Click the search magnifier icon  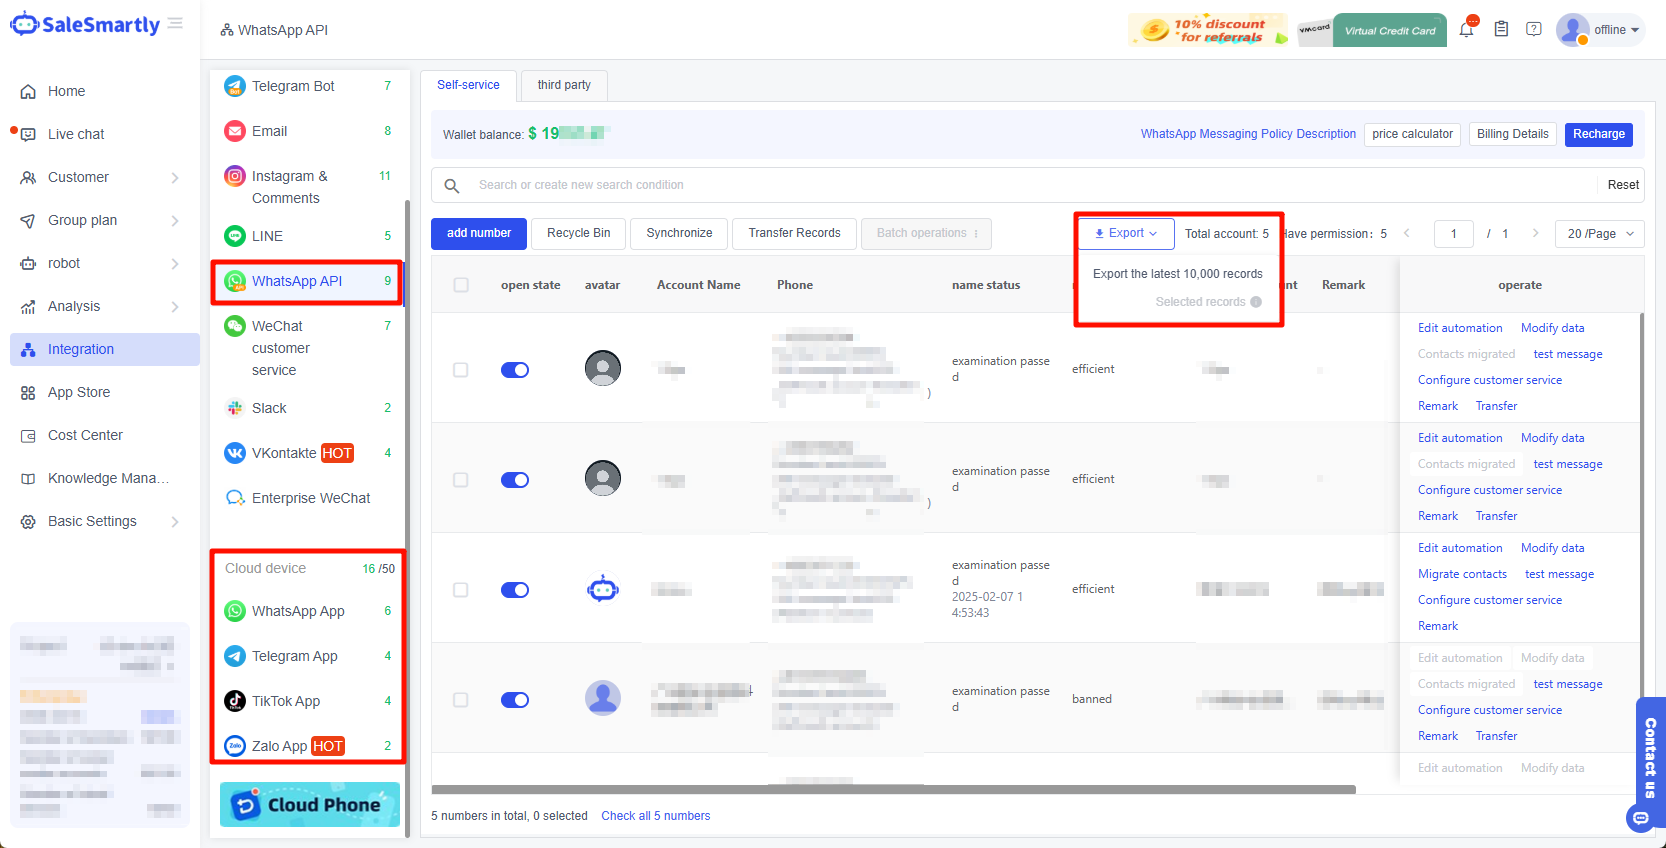(452, 185)
